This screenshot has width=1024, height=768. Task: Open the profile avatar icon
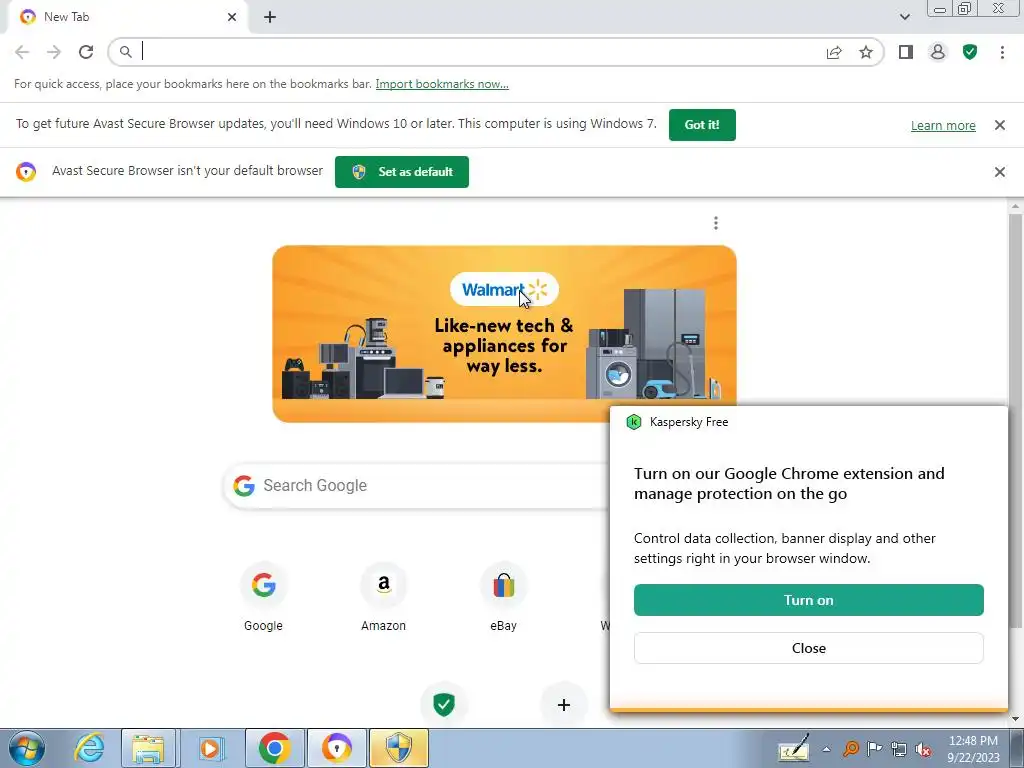(938, 52)
